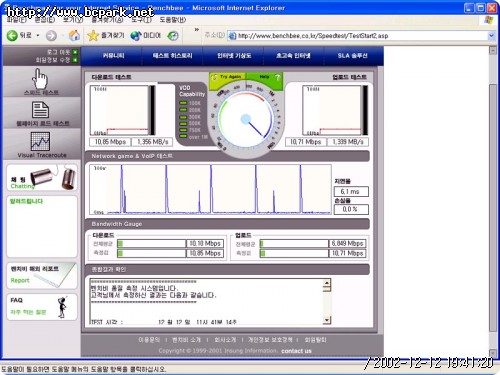Click the Windows flag logo icon
The image size is (500, 375).
click(488, 20)
